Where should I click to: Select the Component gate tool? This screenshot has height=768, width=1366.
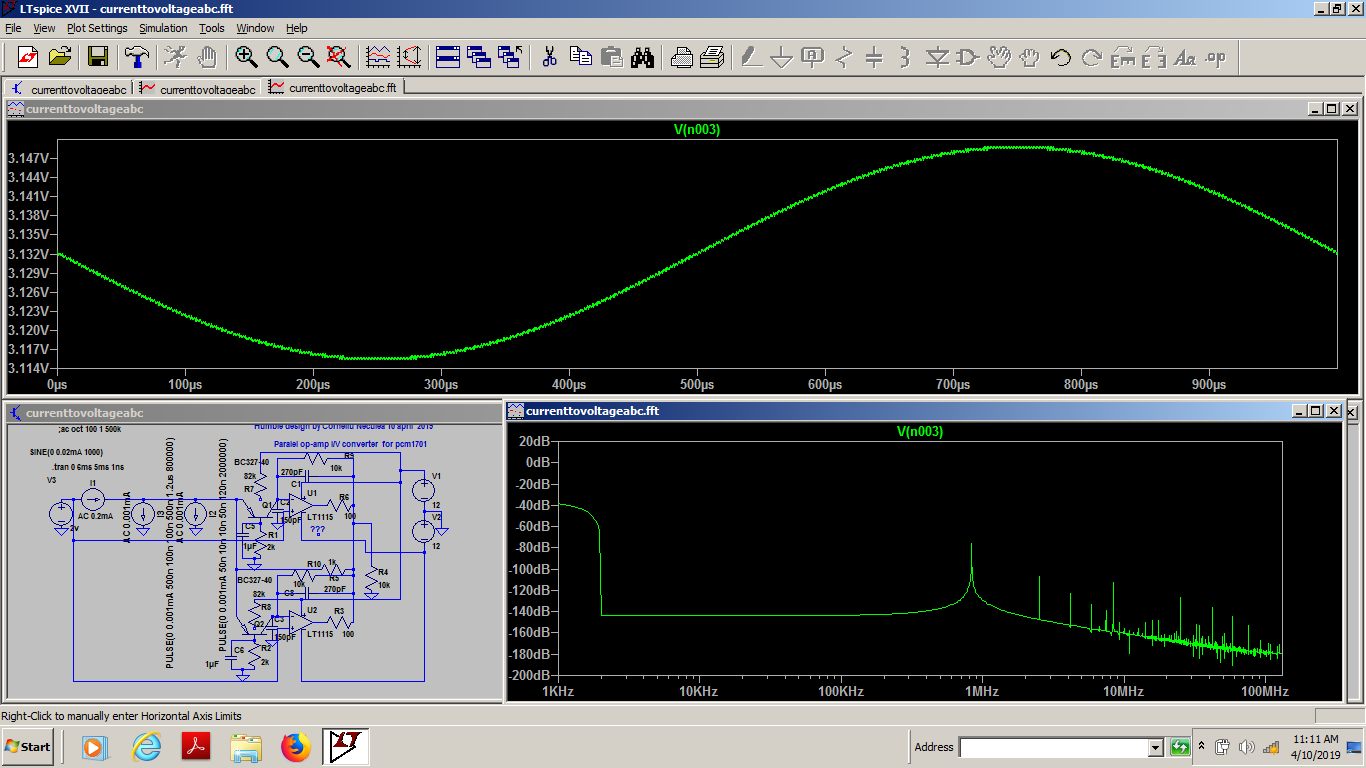coord(967,57)
